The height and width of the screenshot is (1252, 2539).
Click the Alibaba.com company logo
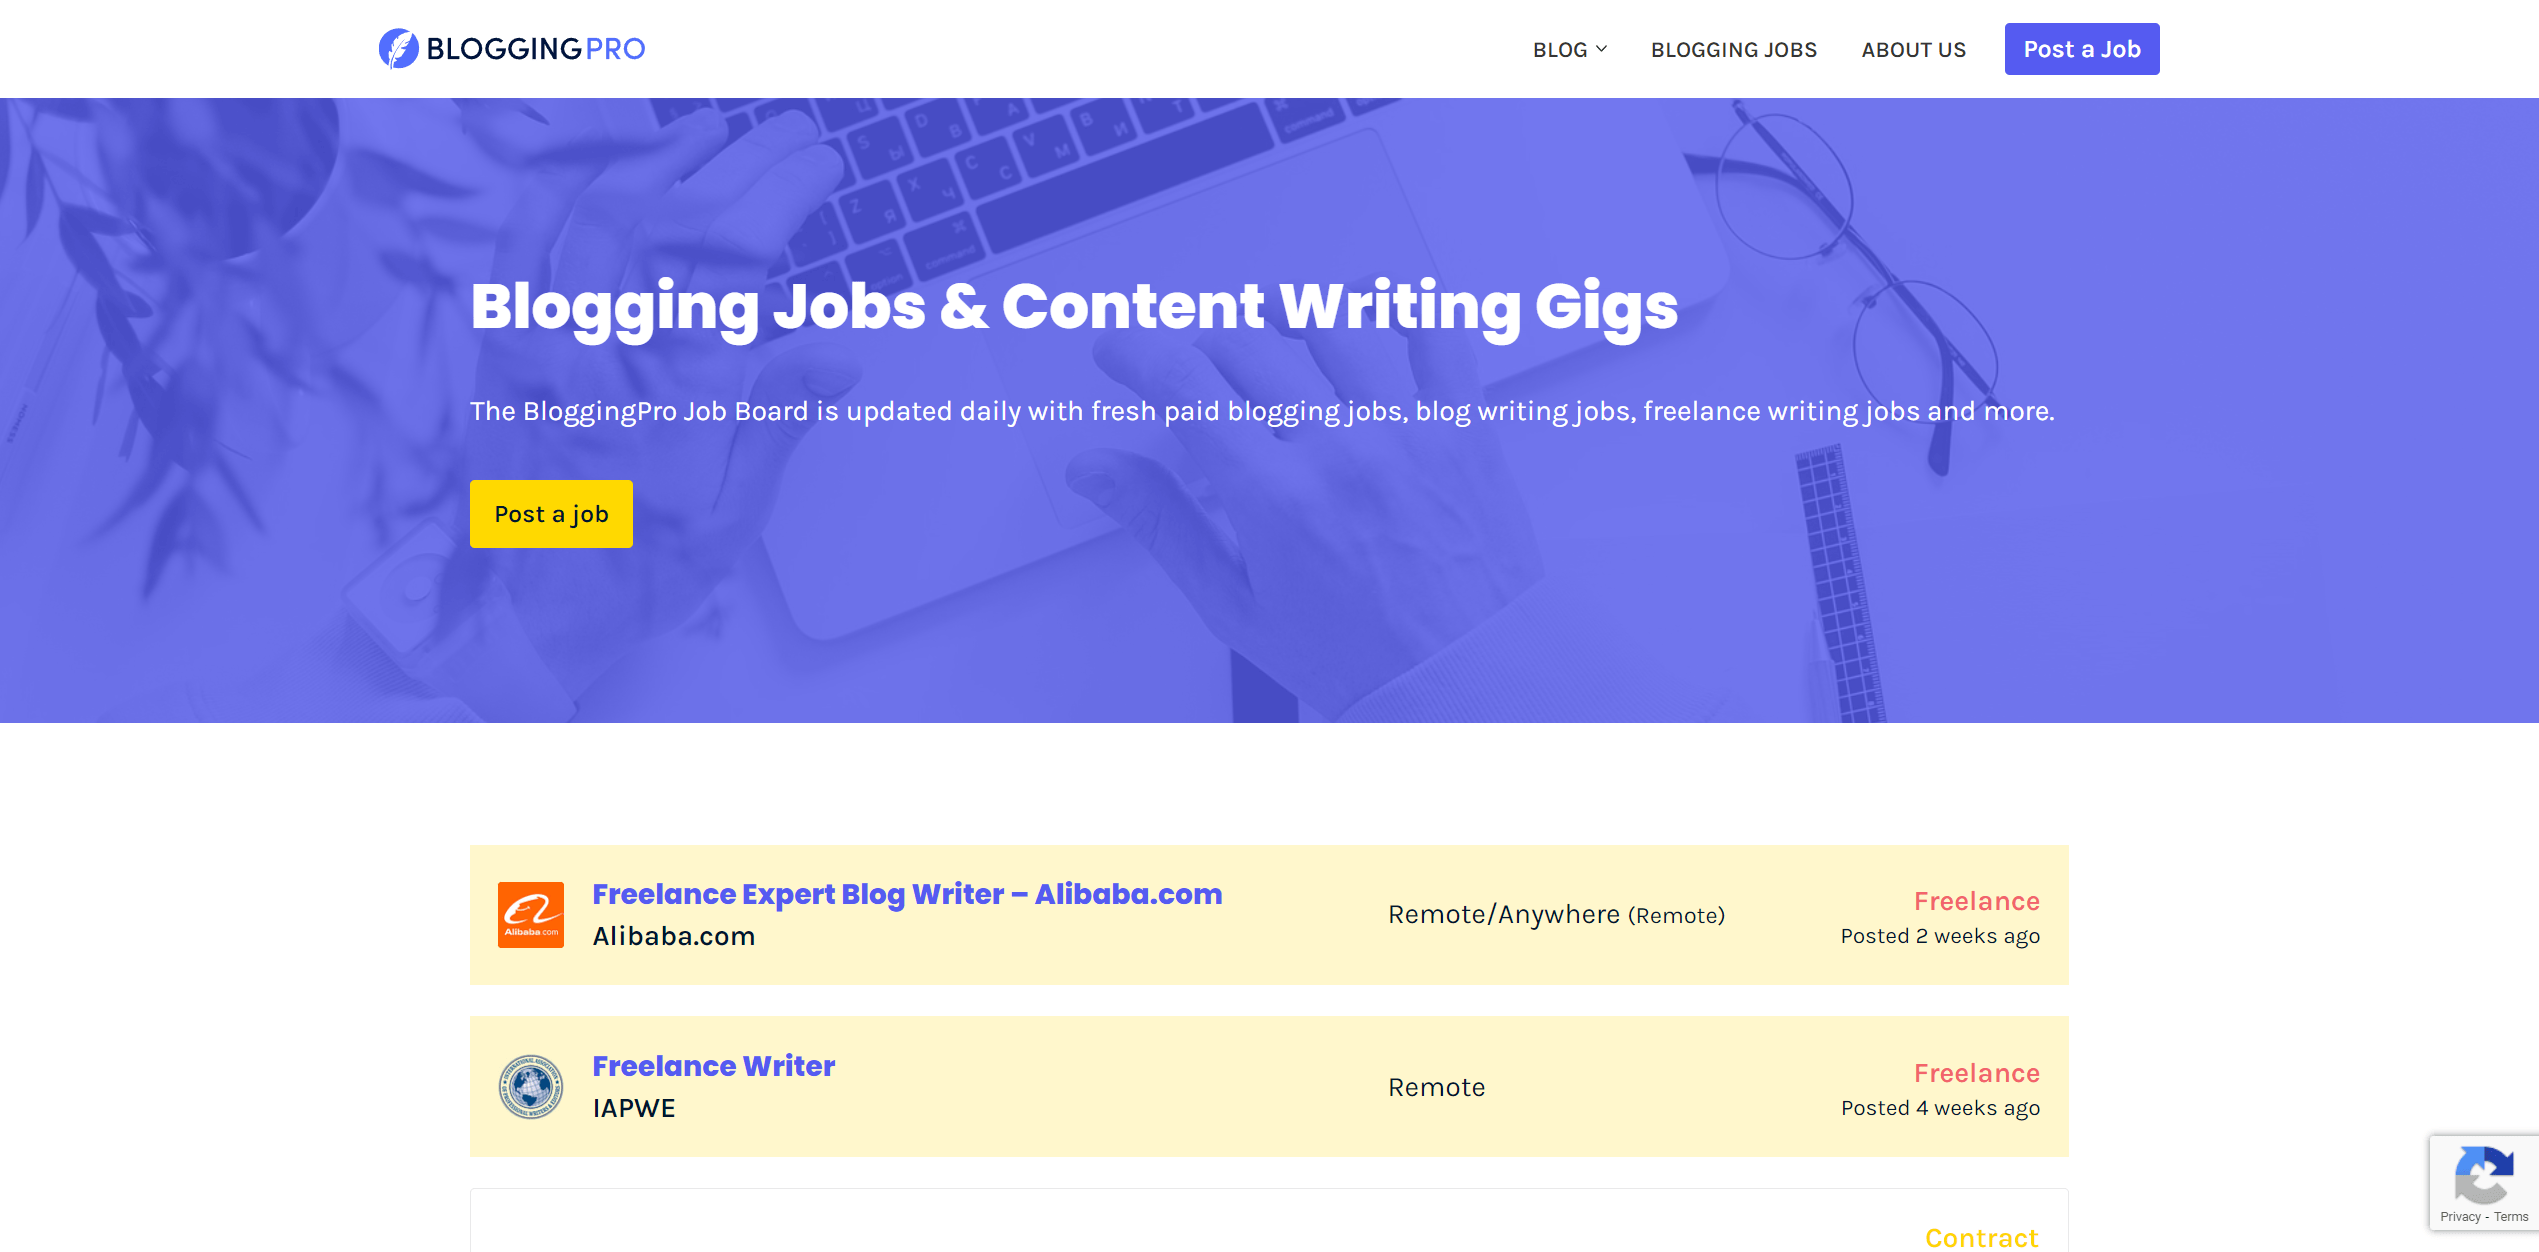pos(530,913)
